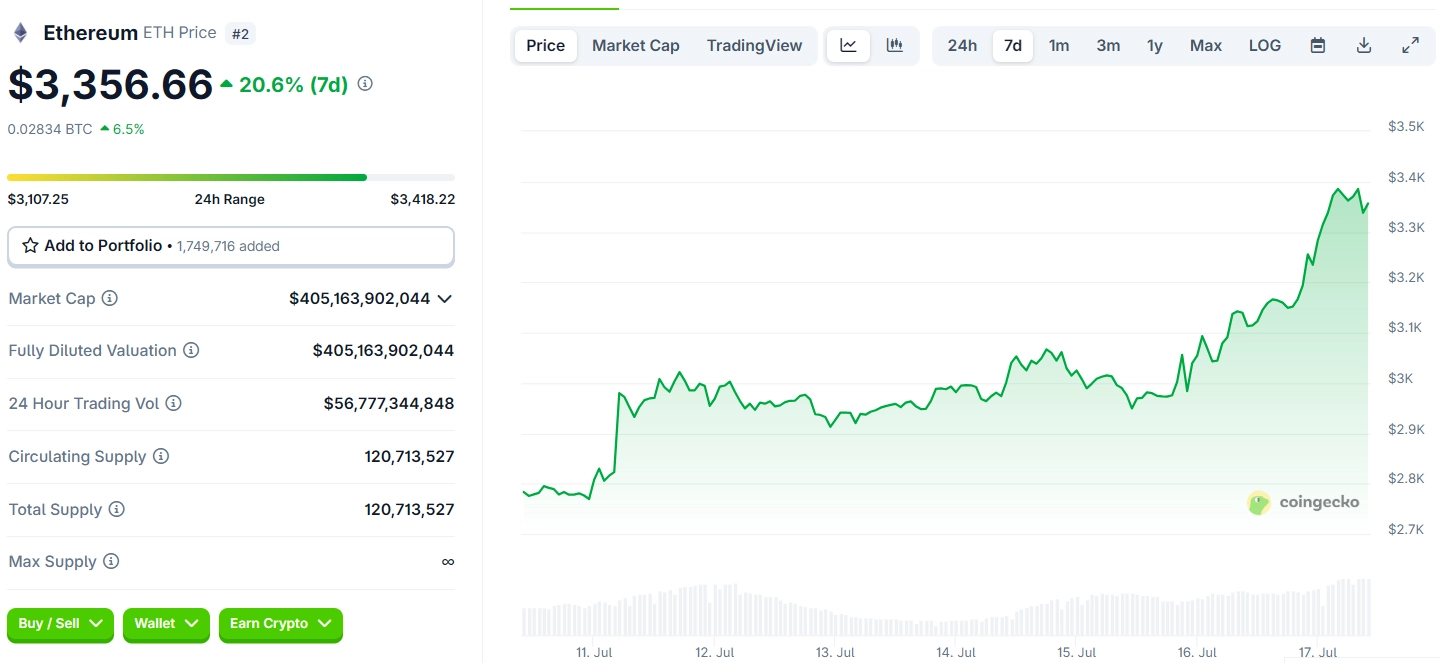Toggle LOG scale on chart
This screenshot has width=1440, height=663.
tap(1265, 45)
